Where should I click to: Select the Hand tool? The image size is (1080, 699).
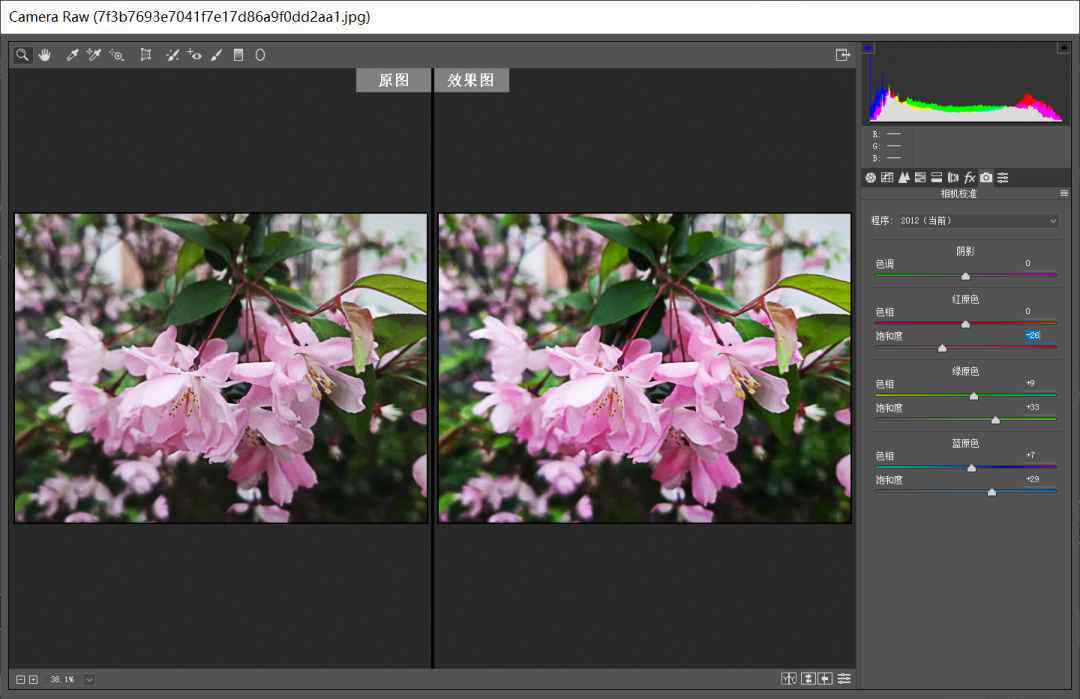pos(45,55)
